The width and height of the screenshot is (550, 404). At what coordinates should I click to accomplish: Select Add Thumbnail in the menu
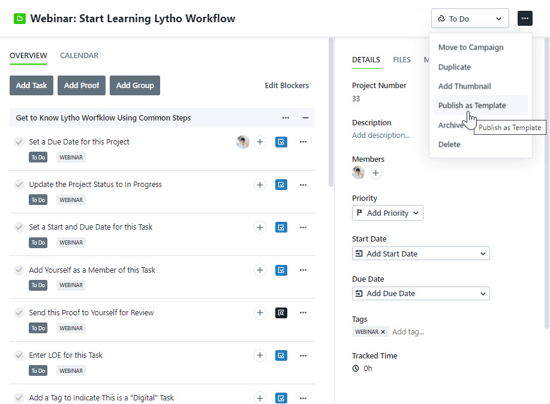[464, 86]
